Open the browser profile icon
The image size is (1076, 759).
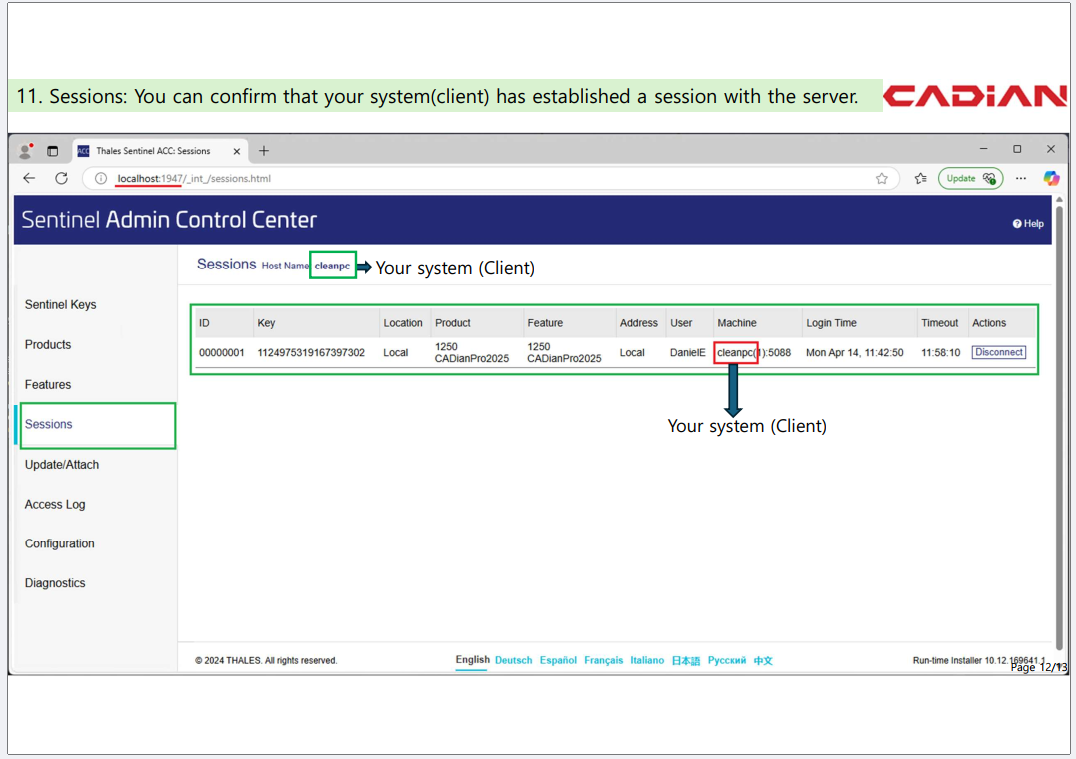tap(27, 151)
